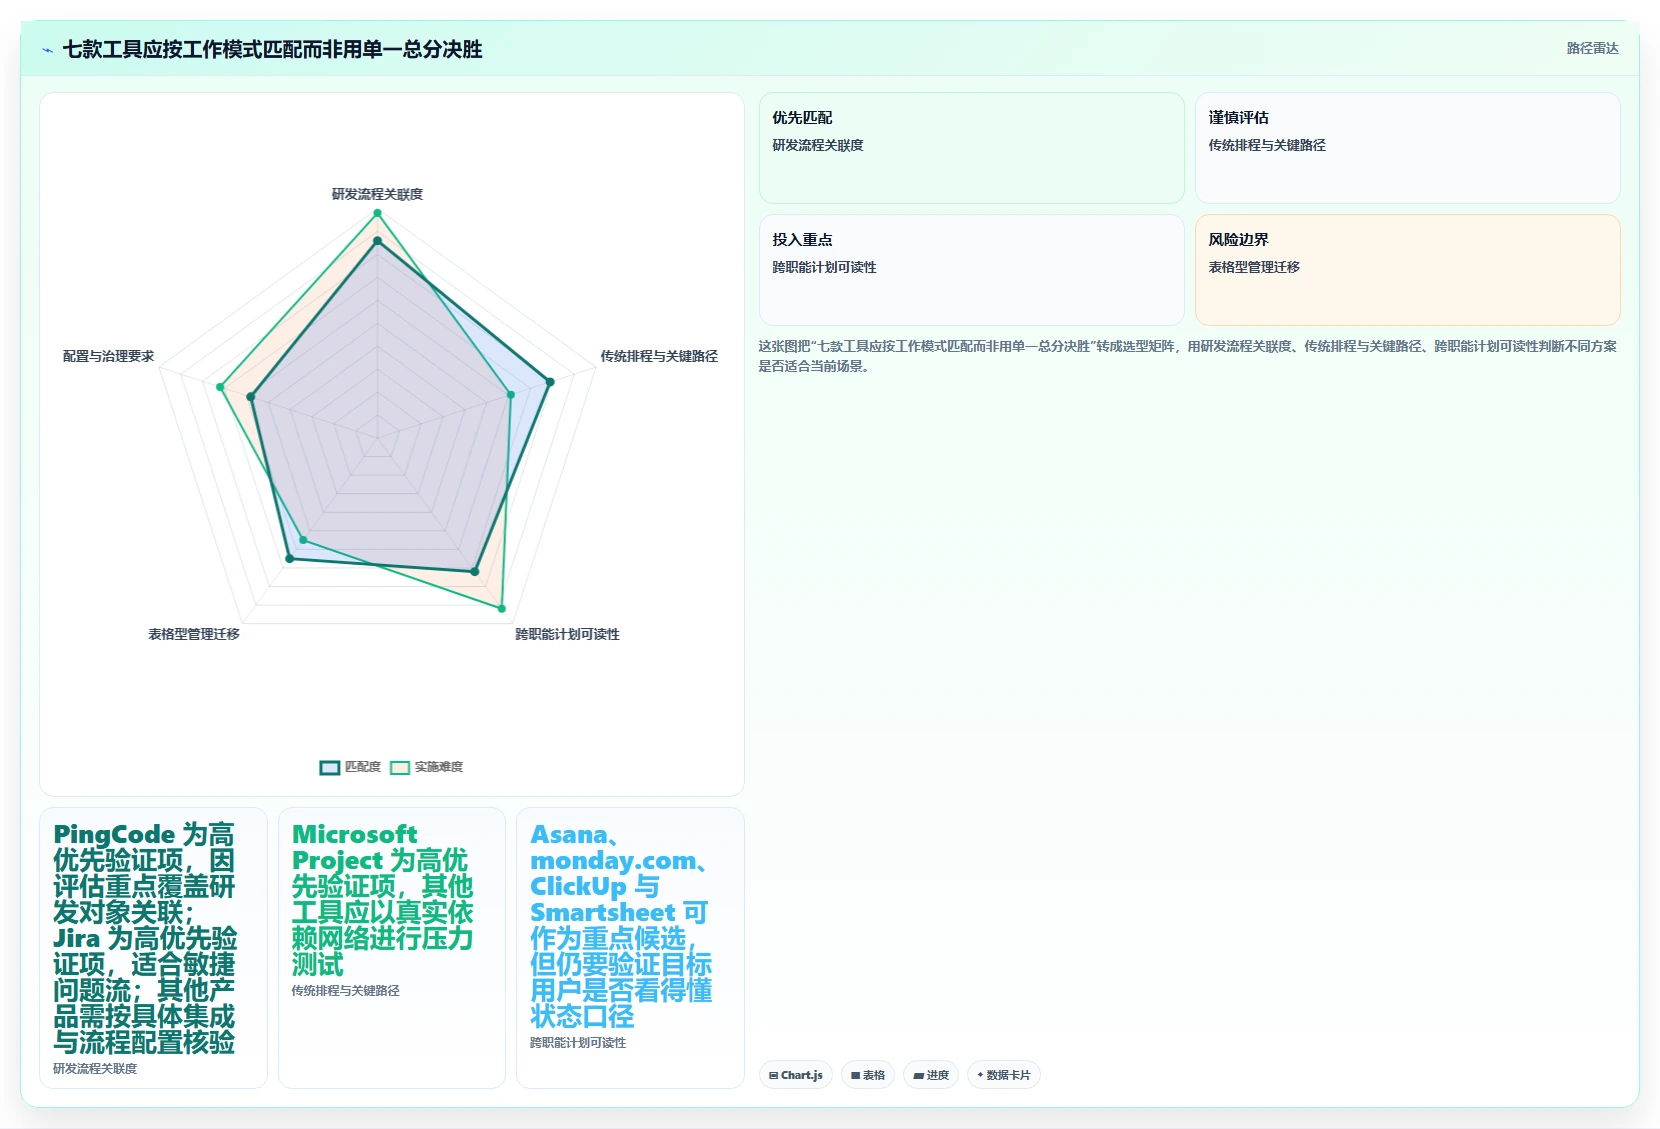Open the 数据卡片 chip
1660x1129 pixels.
[x=1004, y=1075]
